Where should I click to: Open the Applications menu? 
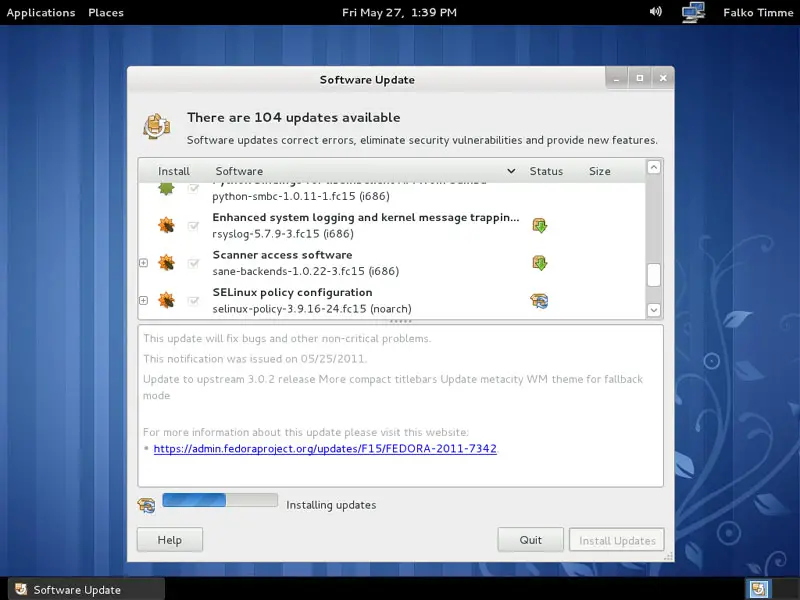tap(41, 12)
